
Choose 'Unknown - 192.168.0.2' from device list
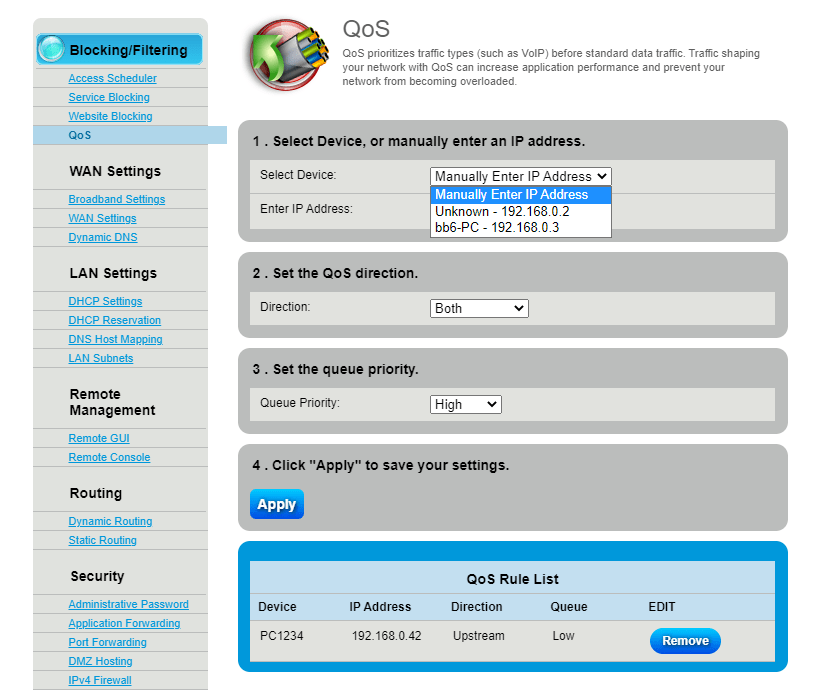(502, 211)
